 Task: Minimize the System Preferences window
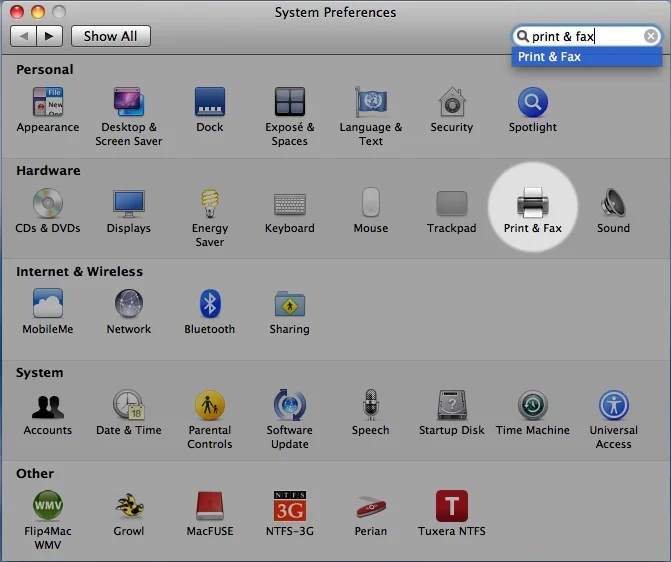38,12
